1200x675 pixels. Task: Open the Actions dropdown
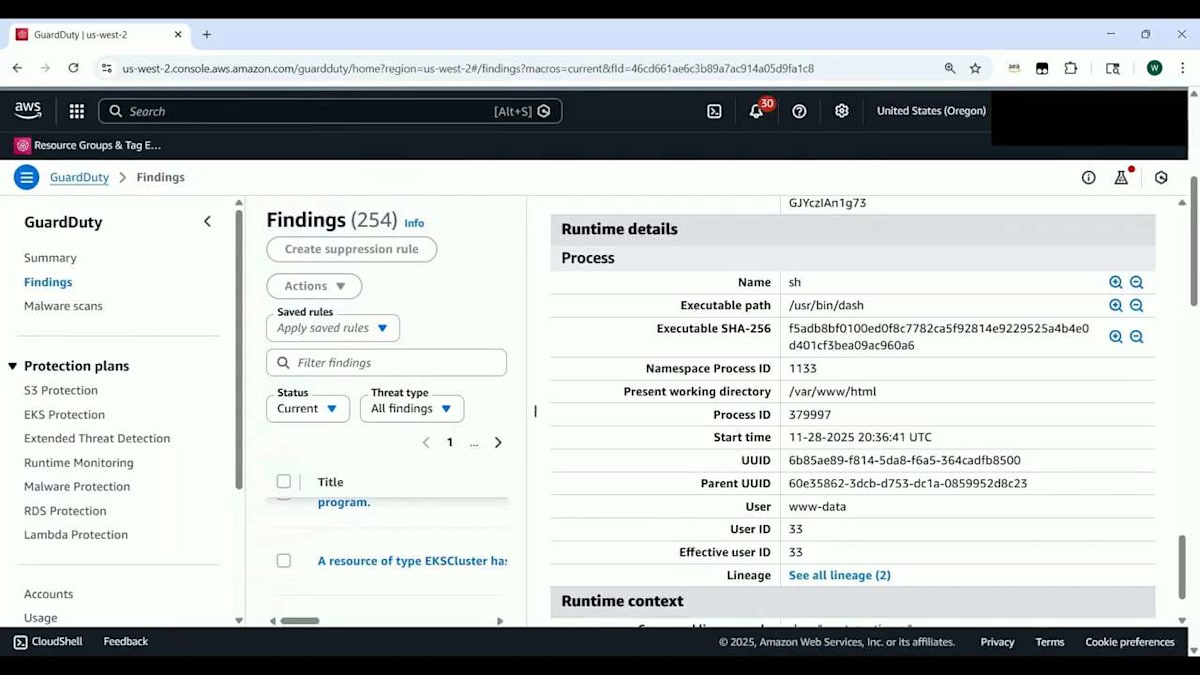click(x=314, y=286)
